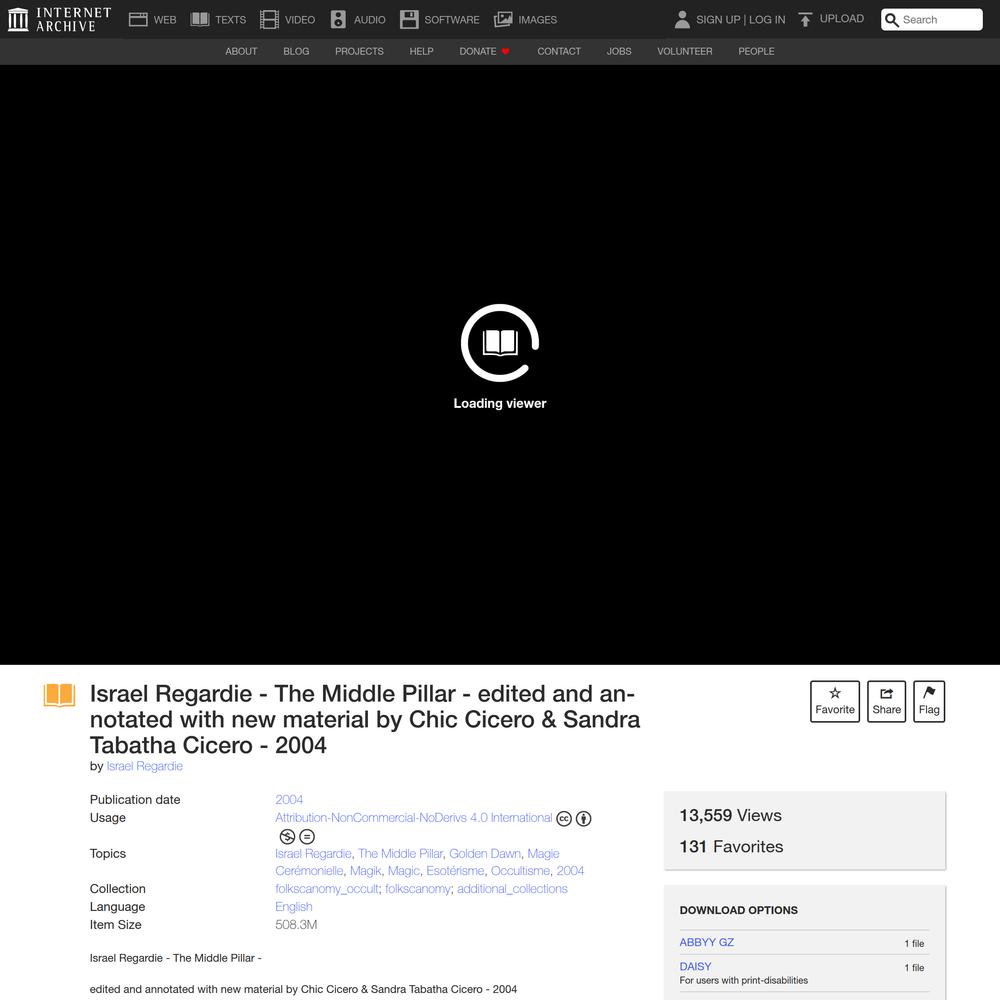Viewport: 1000px width, 1000px height.
Task: Open the folkscanomy collection link
Action: tap(418, 889)
